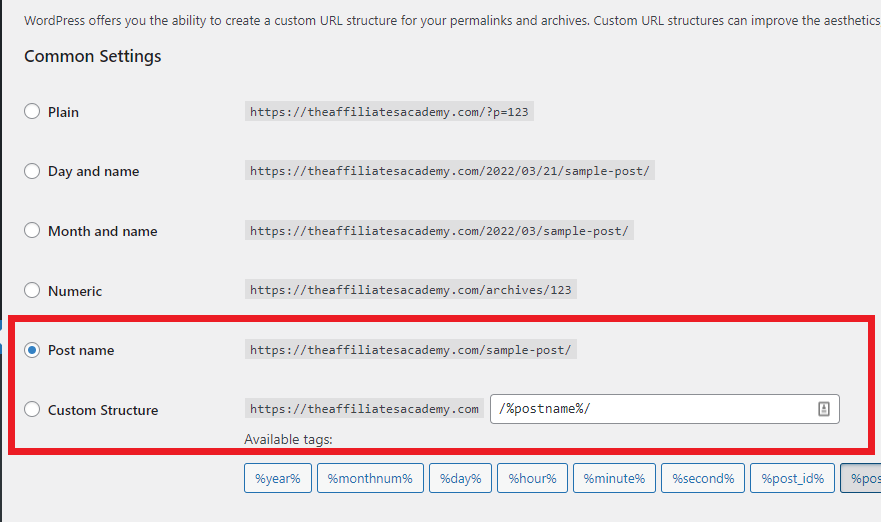This screenshot has width=881, height=522.
Task: Toggle the highlighted %postname% tag button
Action: [x=862, y=478]
